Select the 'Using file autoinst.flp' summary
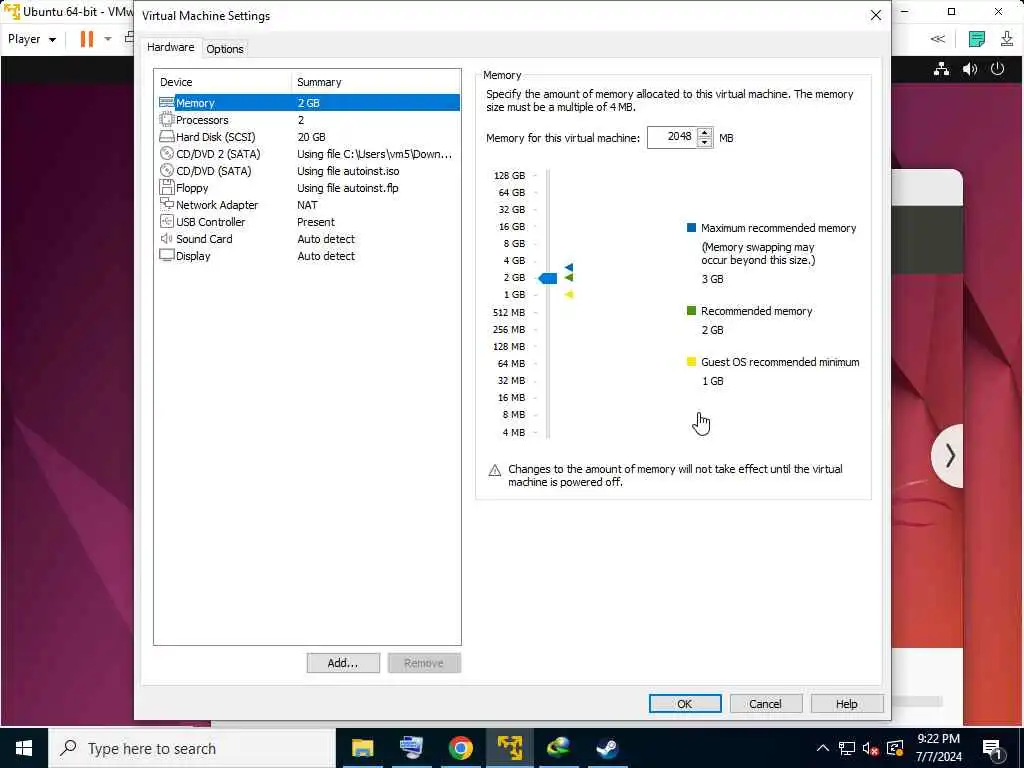 pyautogui.click(x=347, y=187)
